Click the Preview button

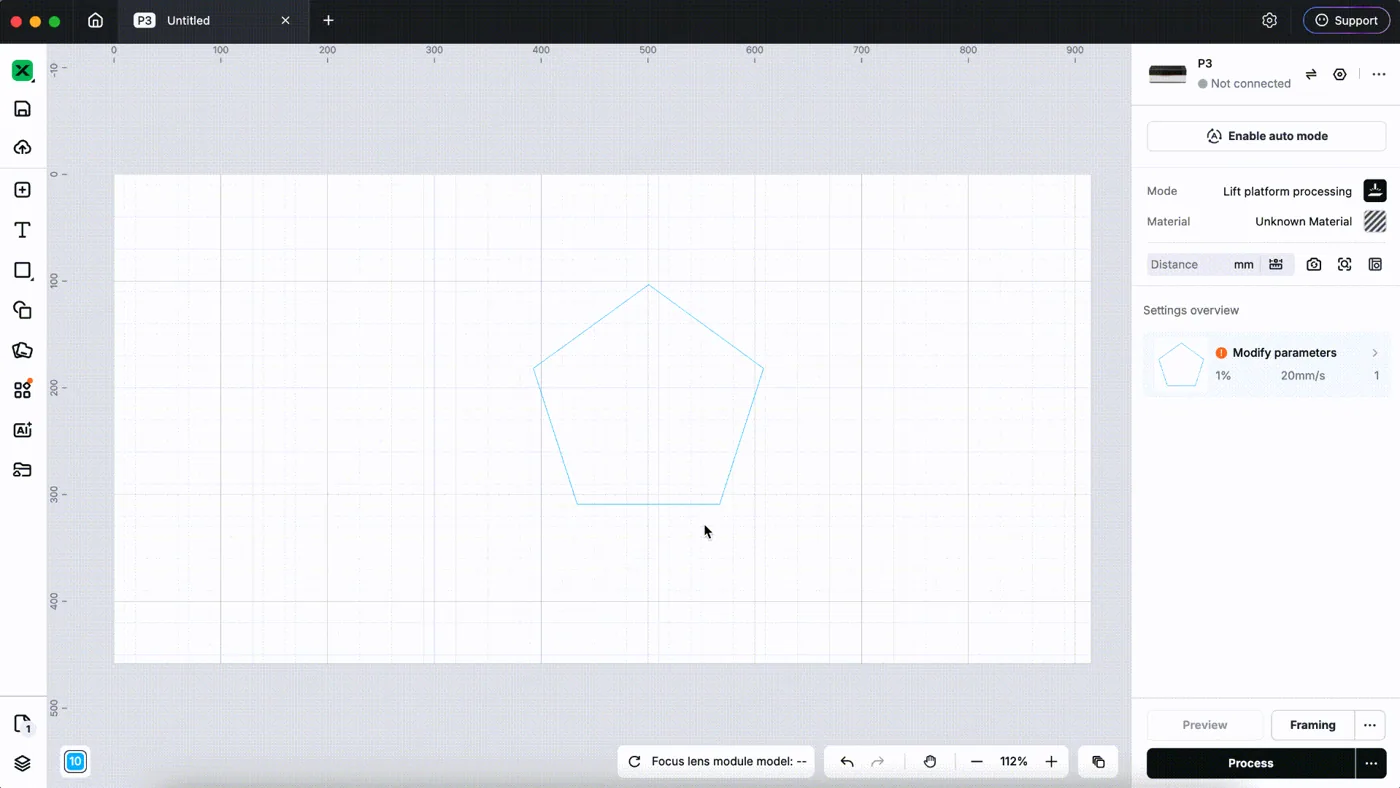coord(1205,725)
